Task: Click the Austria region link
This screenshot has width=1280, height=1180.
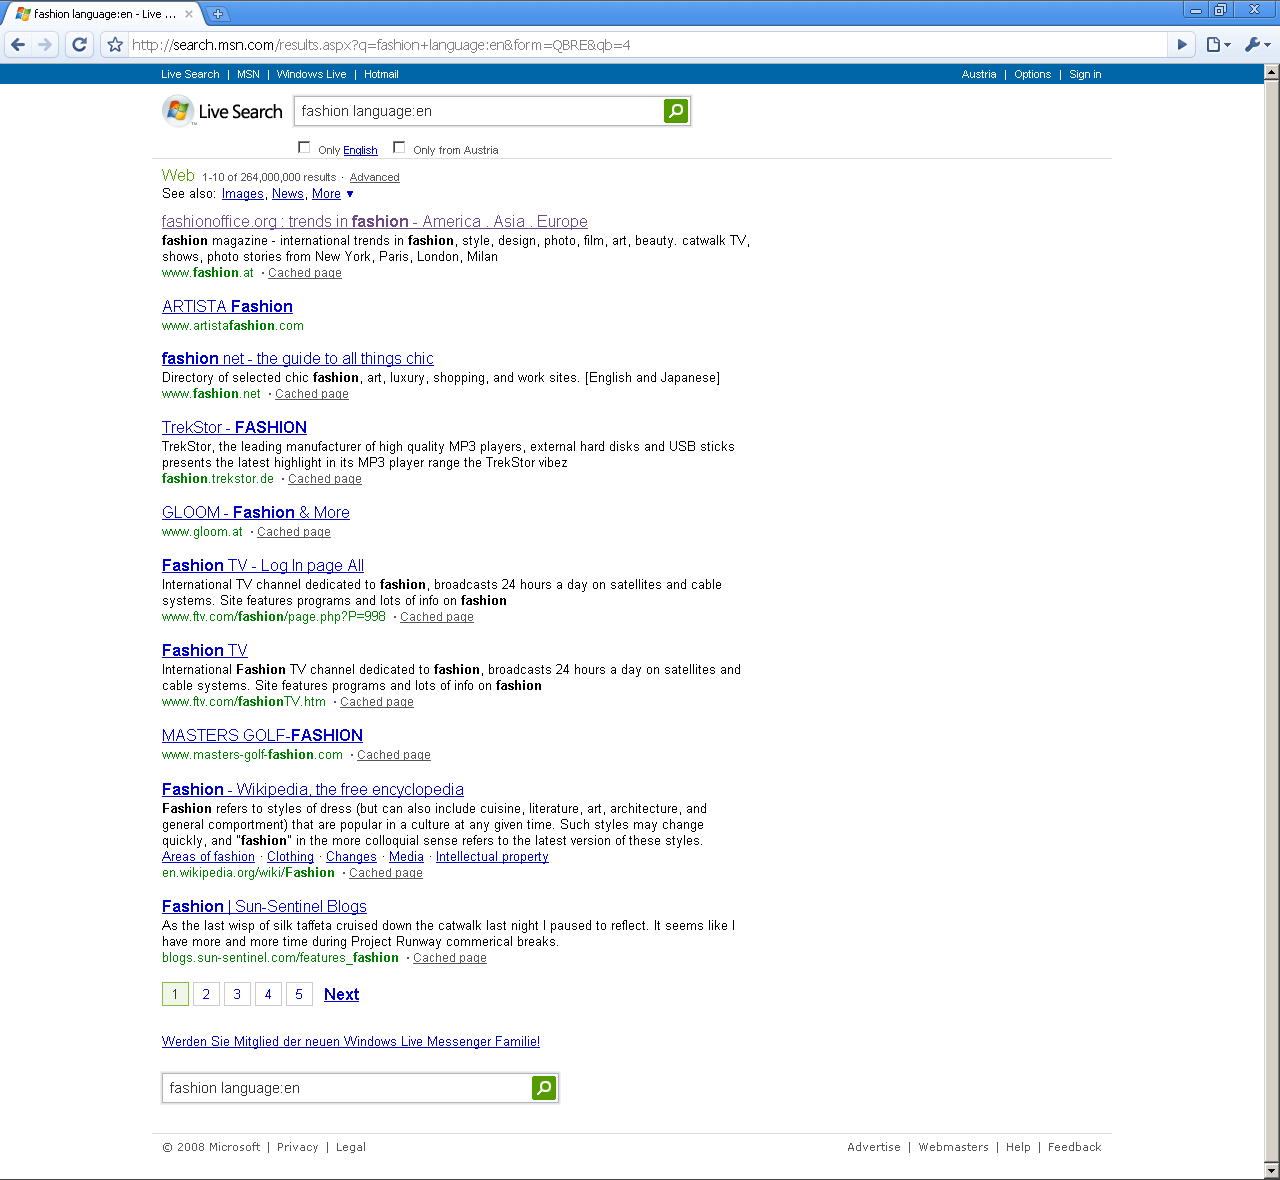Action: click(x=979, y=74)
